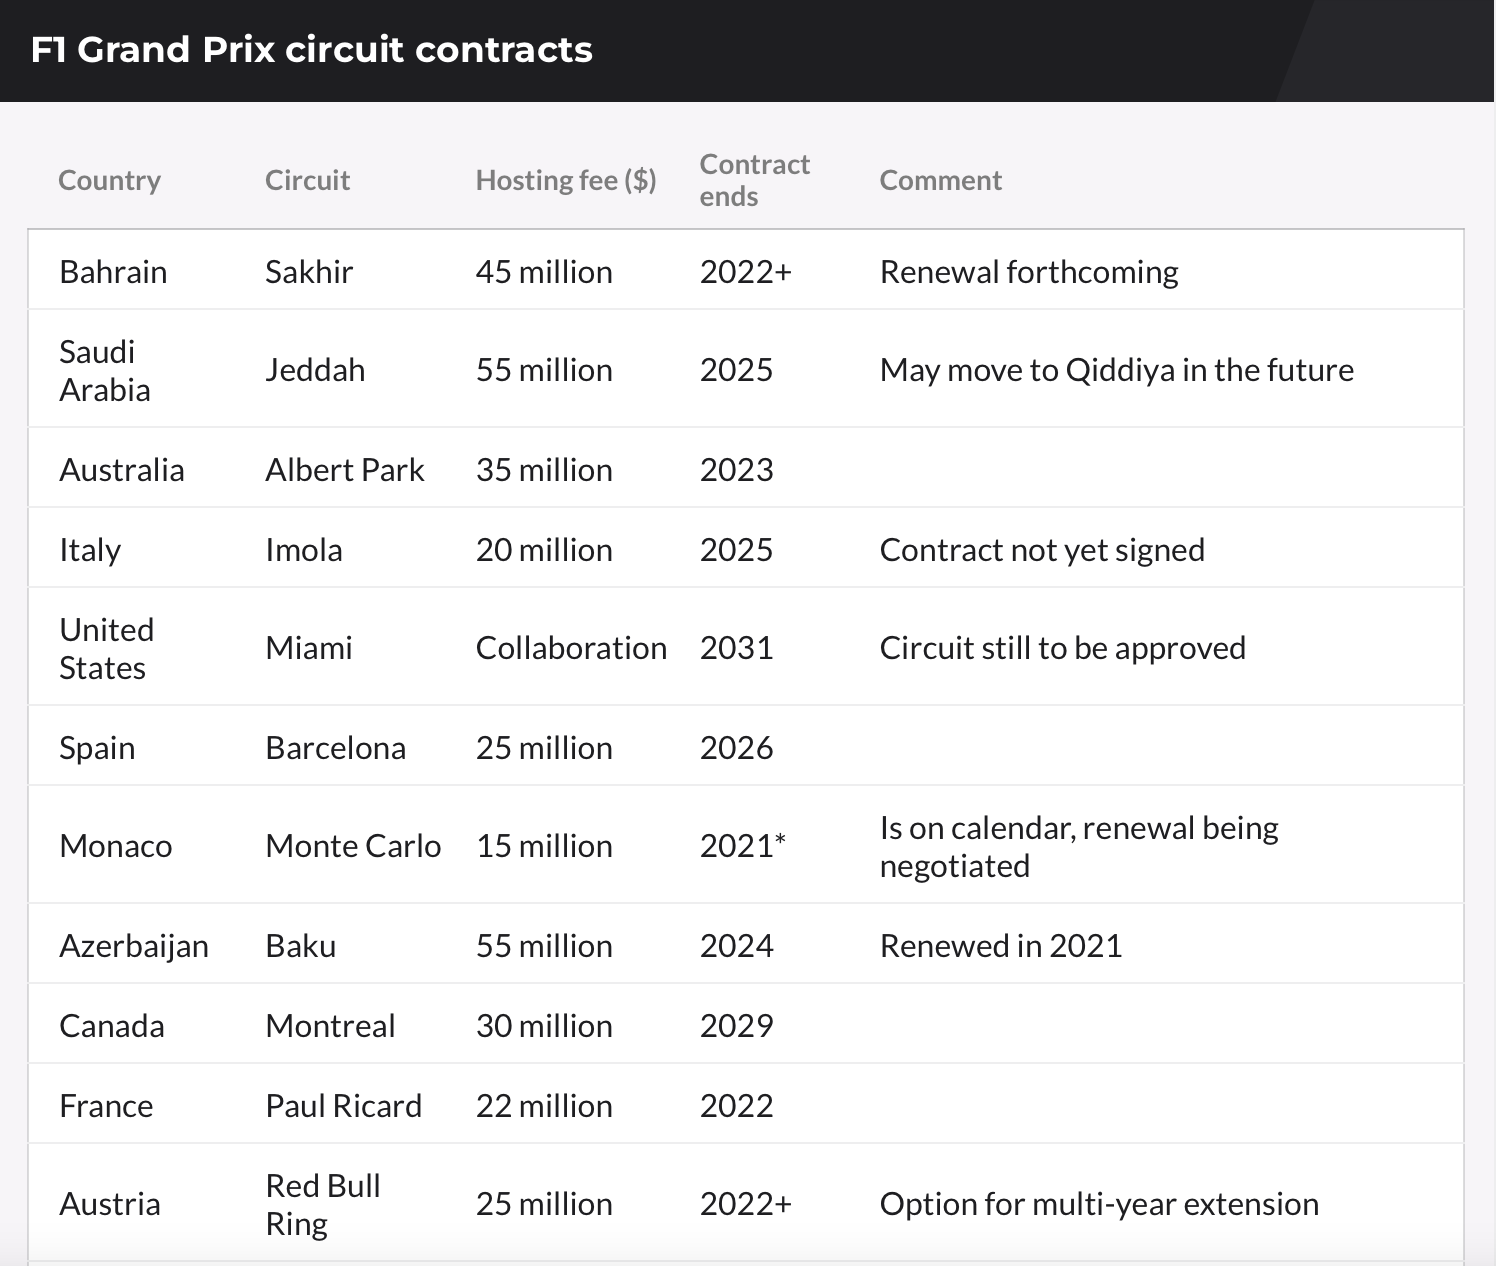Click the Circuit column header

[x=307, y=180]
